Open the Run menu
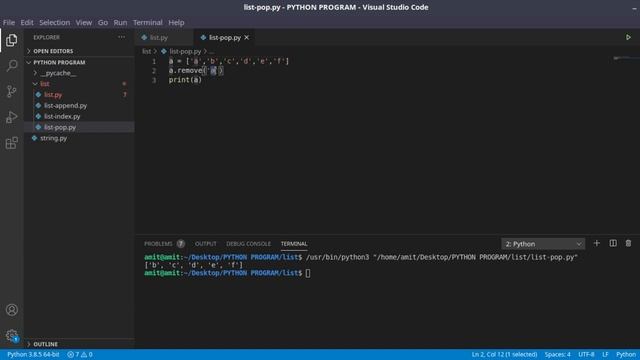 120,22
